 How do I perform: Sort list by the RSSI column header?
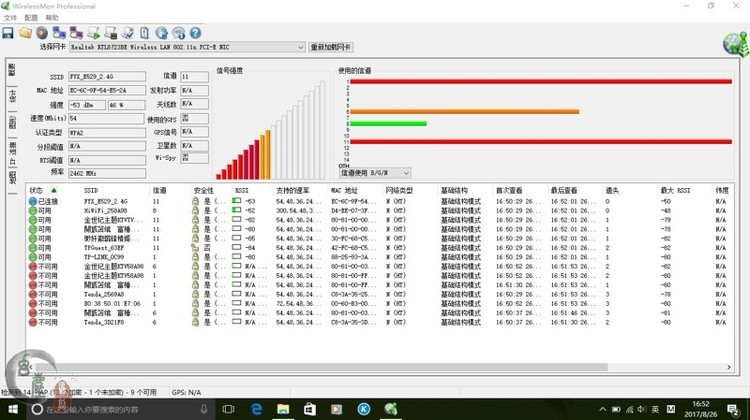[x=242, y=190]
